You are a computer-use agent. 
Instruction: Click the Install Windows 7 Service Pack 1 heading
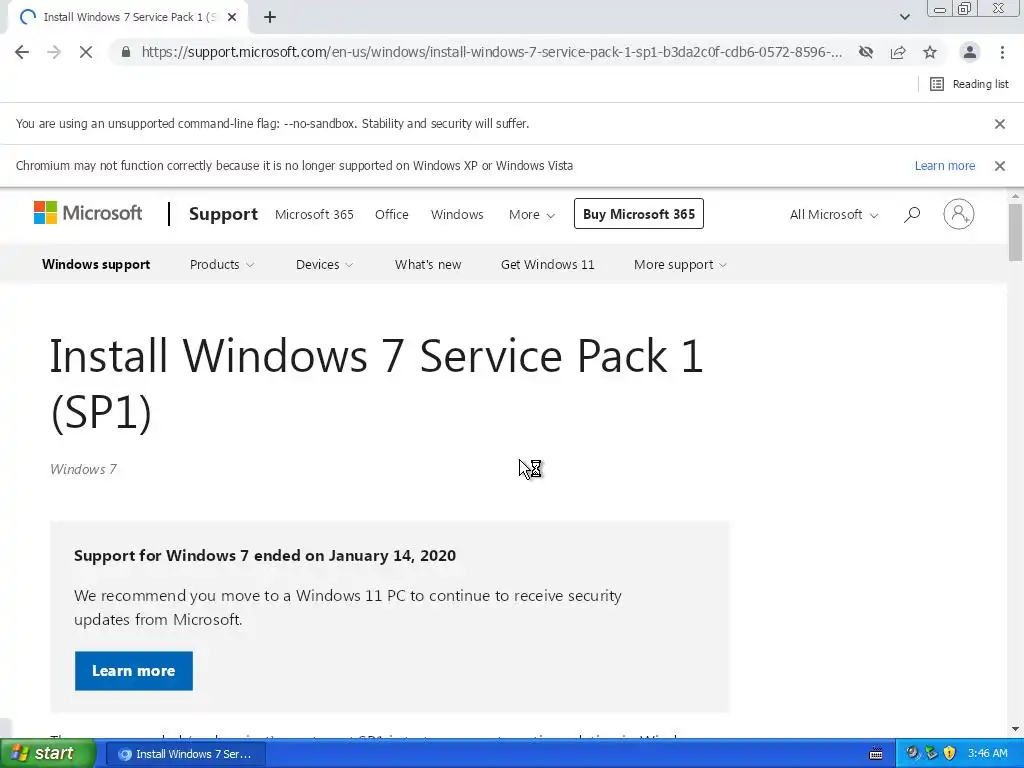(x=376, y=384)
